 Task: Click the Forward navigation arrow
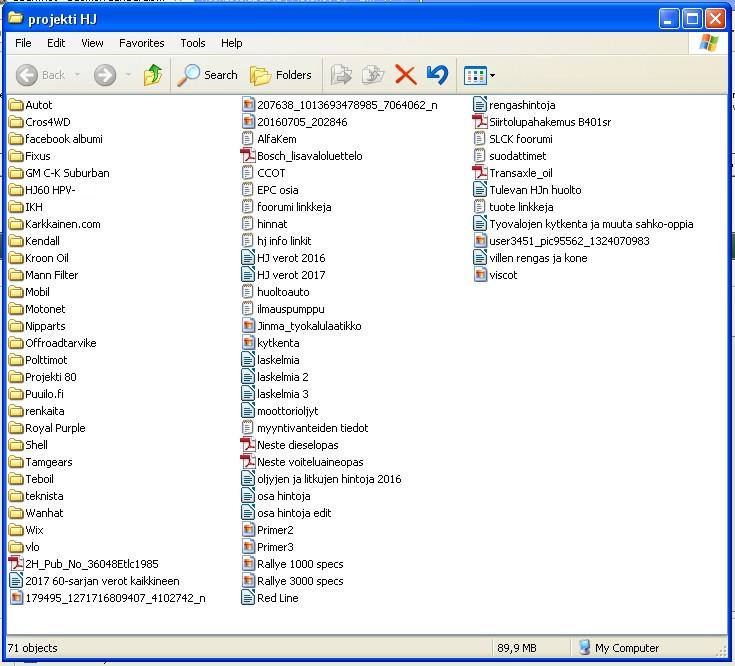pyautogui.click(x=105, y=75)
